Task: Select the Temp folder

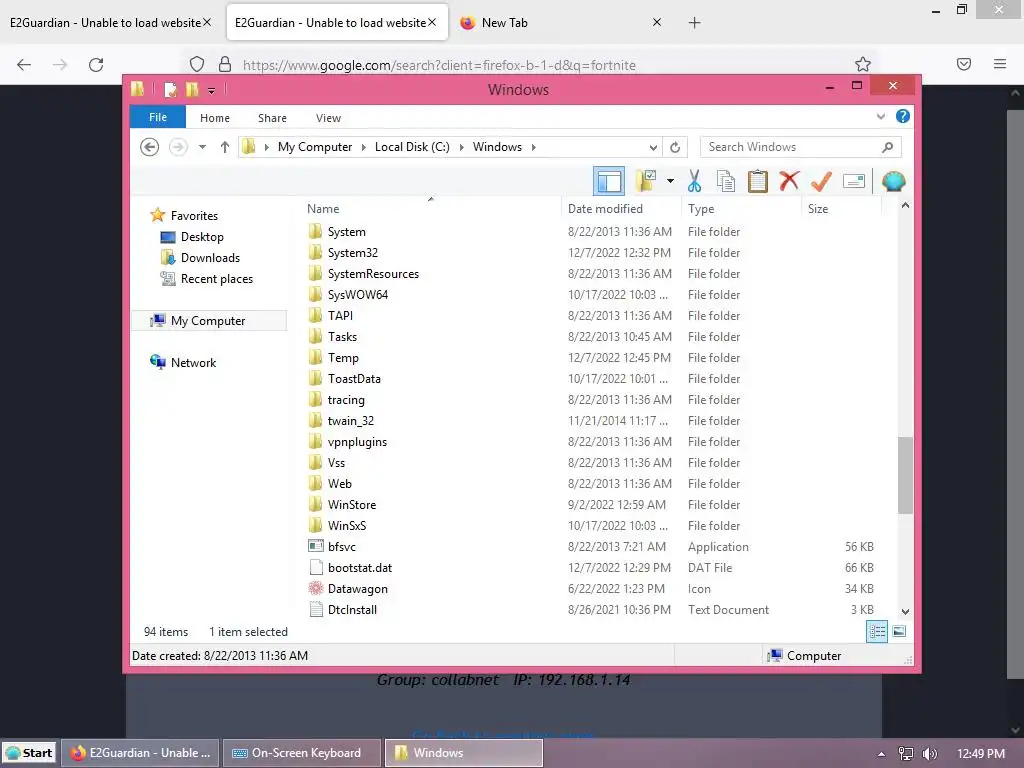Action: click(343, 358)
